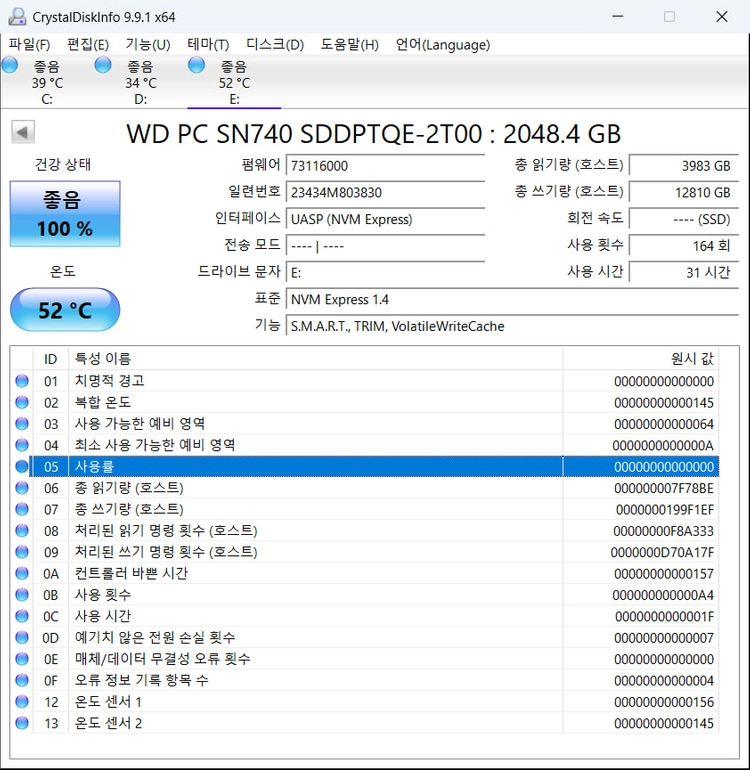Open the 언어(Language) menu
The height and width of the screenshot is (770, 750).
(x=443, y=45)
